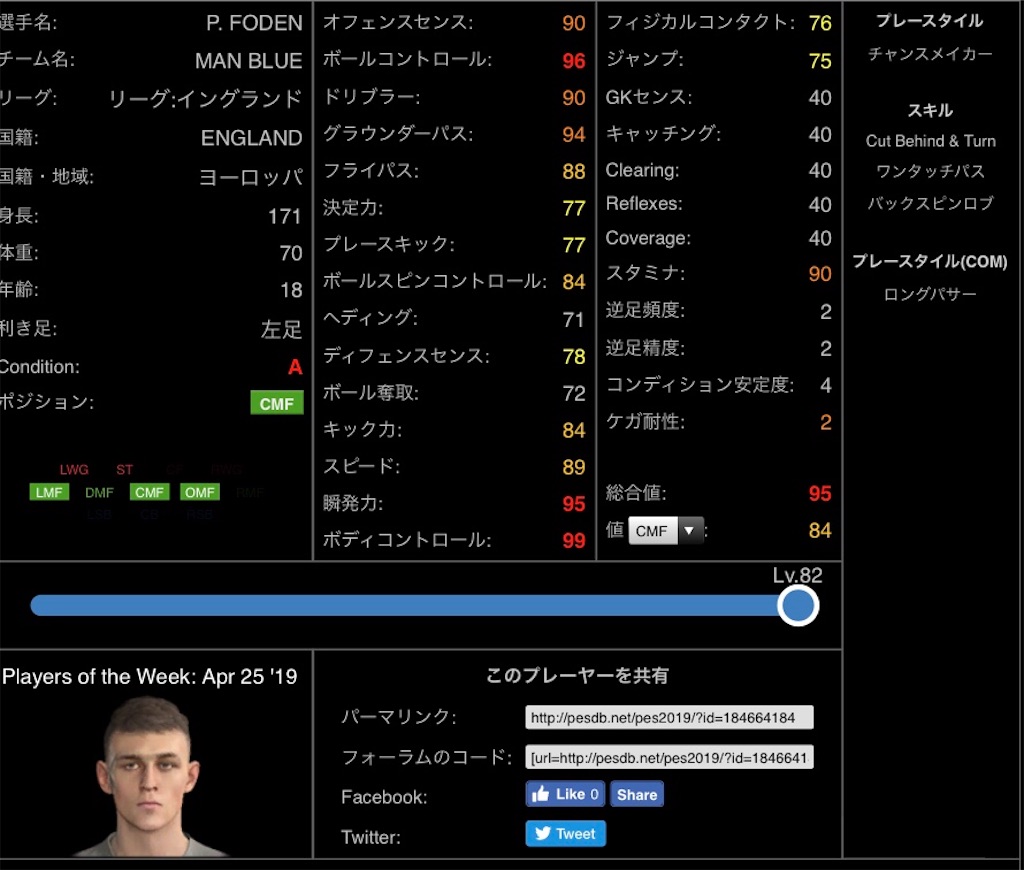
Task: Click team name MAN BLUE
Action: pos(249,61)
